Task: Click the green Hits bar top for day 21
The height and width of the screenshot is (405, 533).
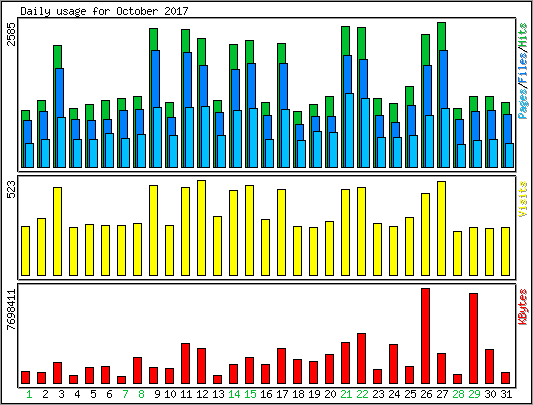Action: 346,41
